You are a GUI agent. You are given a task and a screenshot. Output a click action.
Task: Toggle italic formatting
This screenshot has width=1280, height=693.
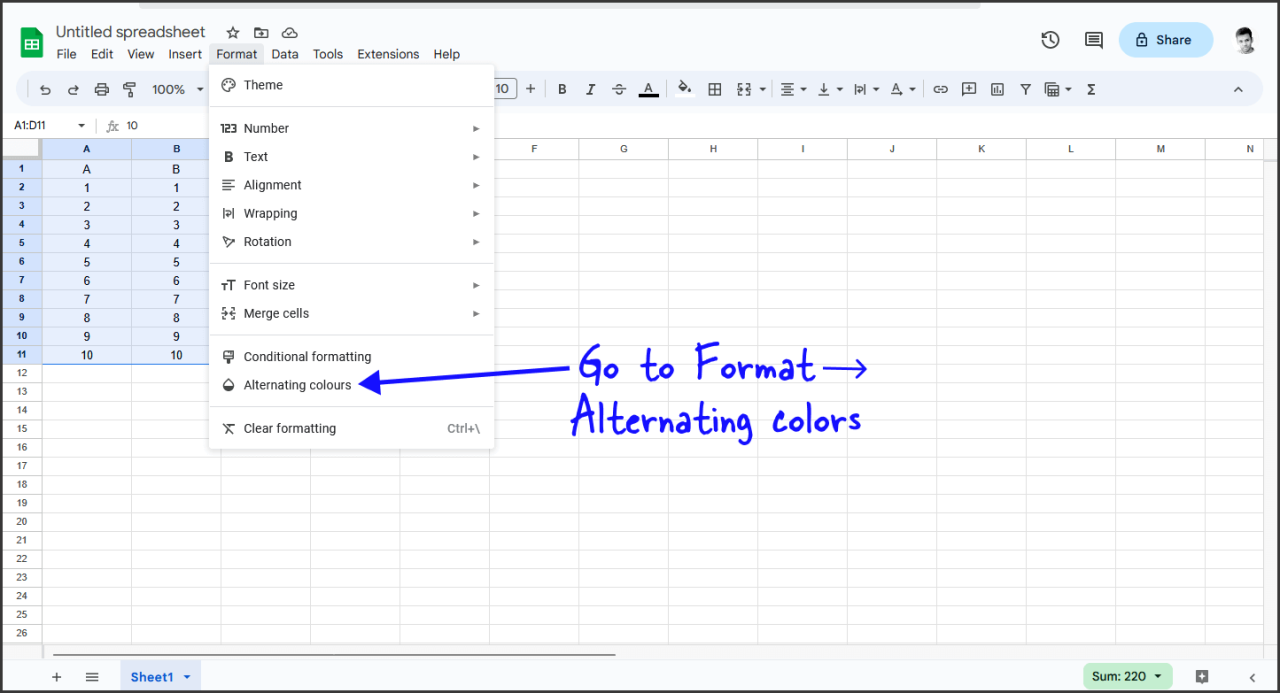pyautogui.click(x=590, y=90)
